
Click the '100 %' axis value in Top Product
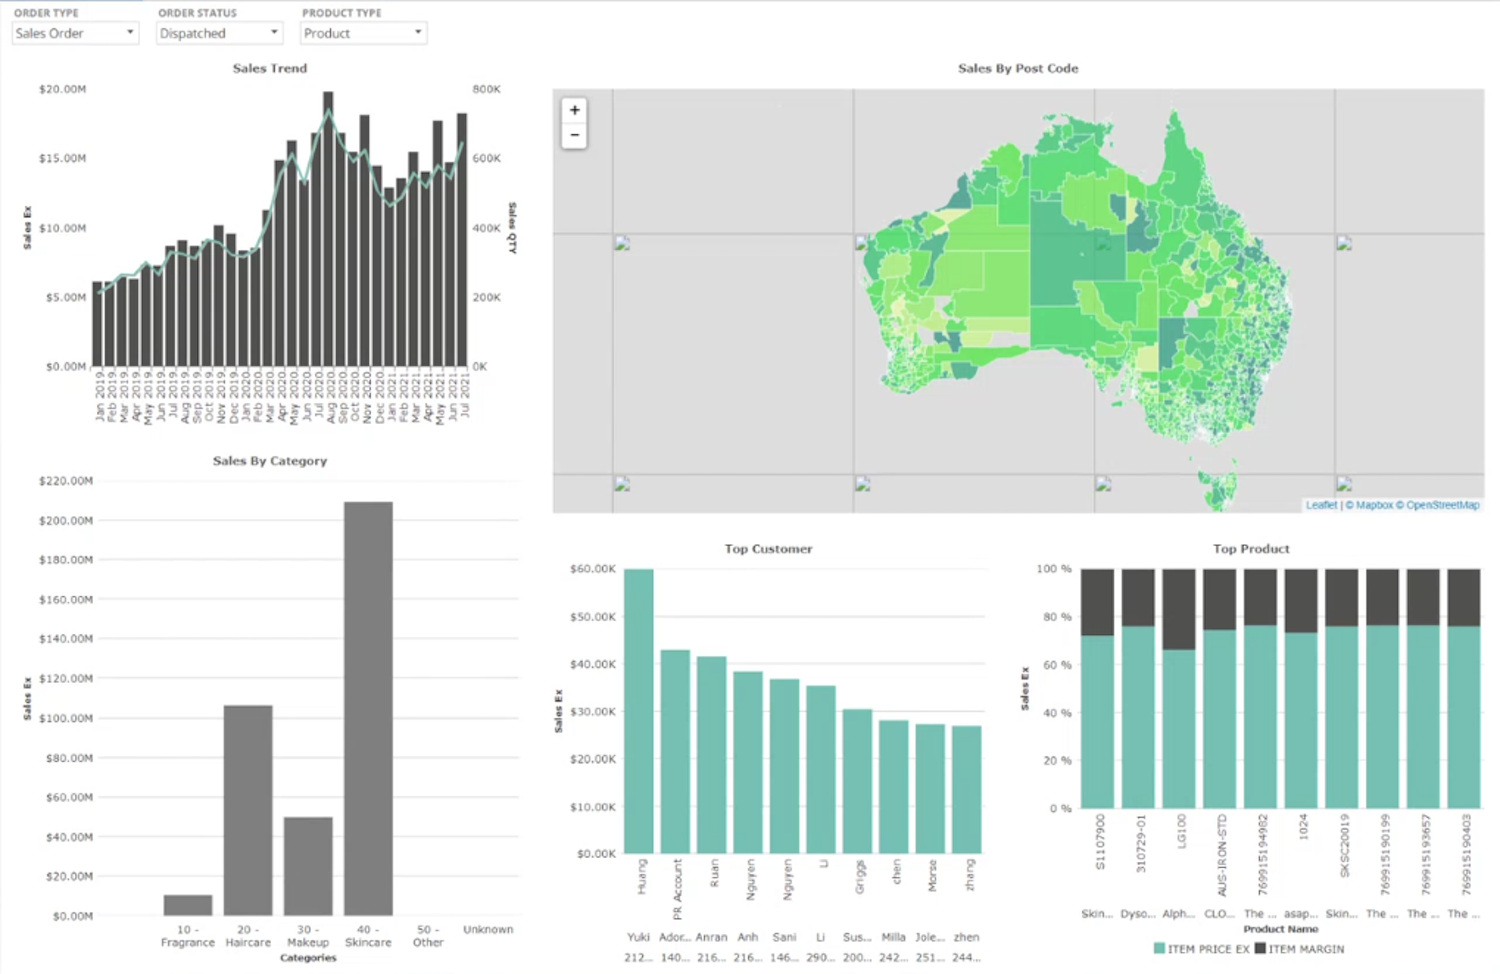coord(1054,569)
